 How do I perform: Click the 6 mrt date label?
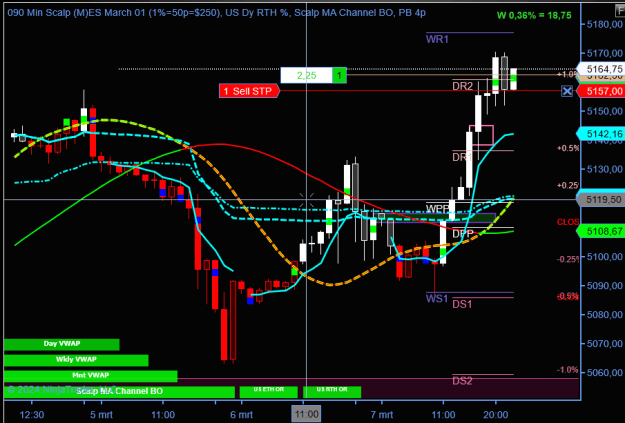pos(241,415)
